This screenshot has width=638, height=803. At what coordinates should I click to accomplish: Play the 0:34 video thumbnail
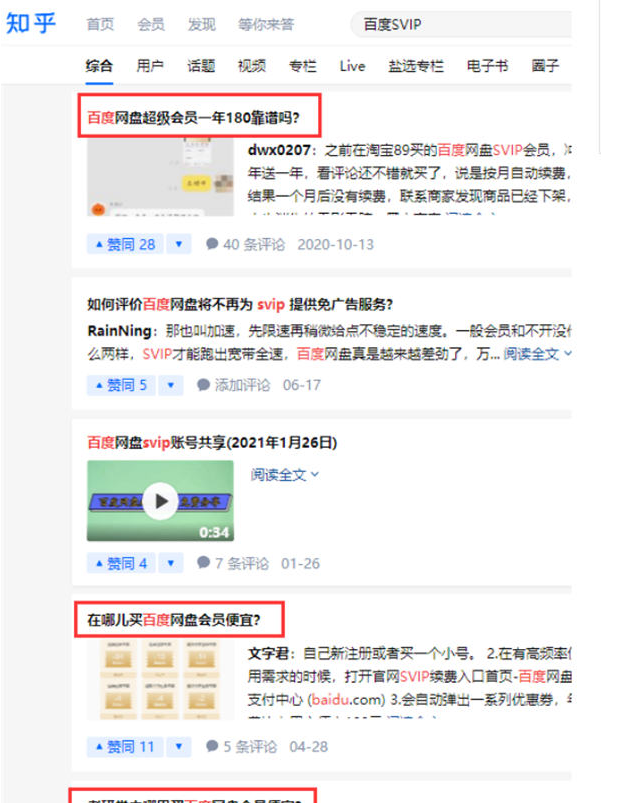pyautogui.click(x=160, y=501)
